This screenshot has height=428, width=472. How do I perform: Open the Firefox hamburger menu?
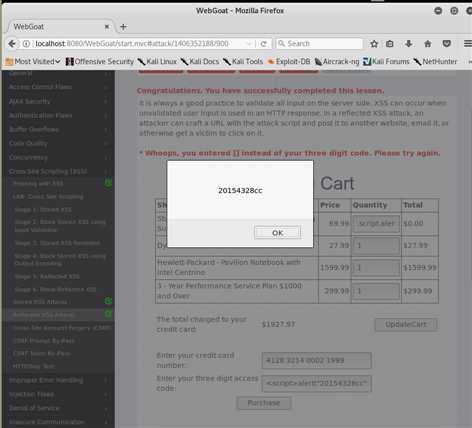pyautogui.click(x=467, y=44)
